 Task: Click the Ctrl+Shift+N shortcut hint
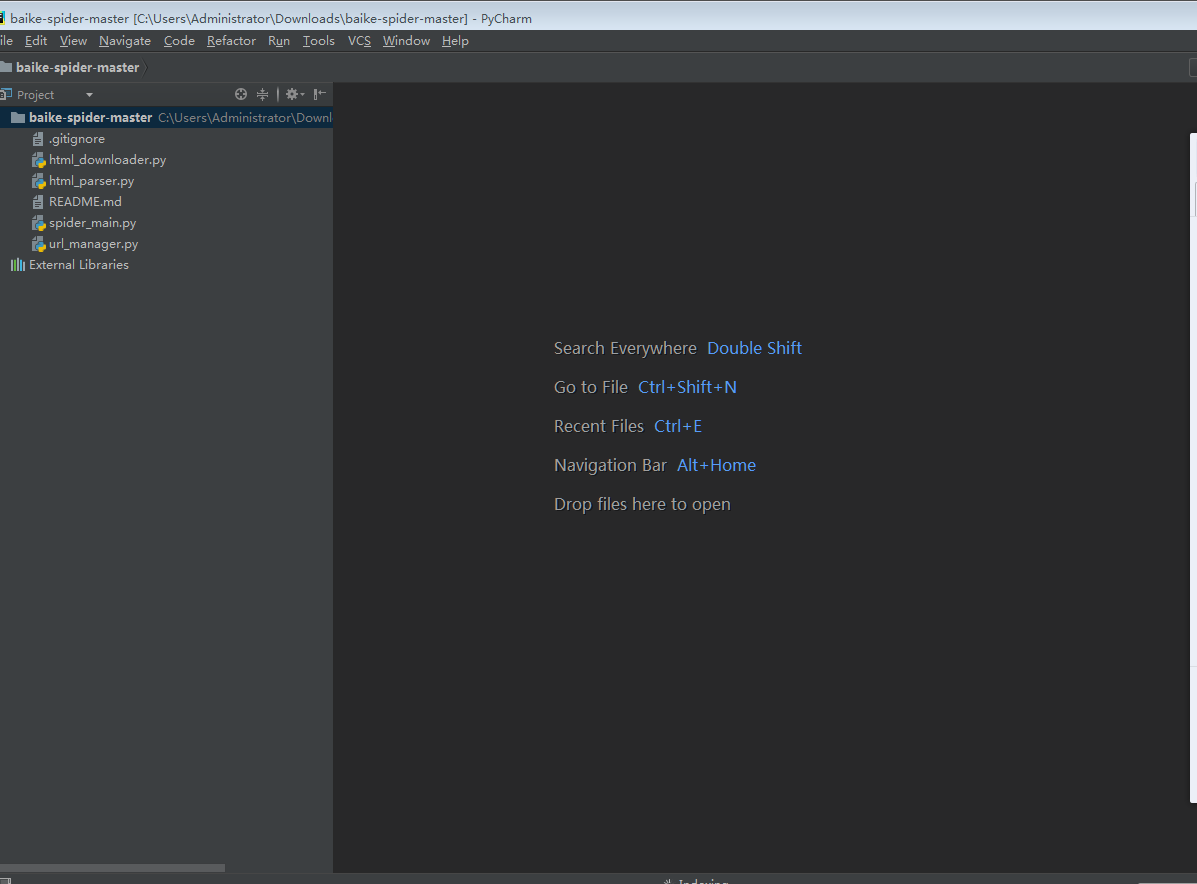click(687, 387)
